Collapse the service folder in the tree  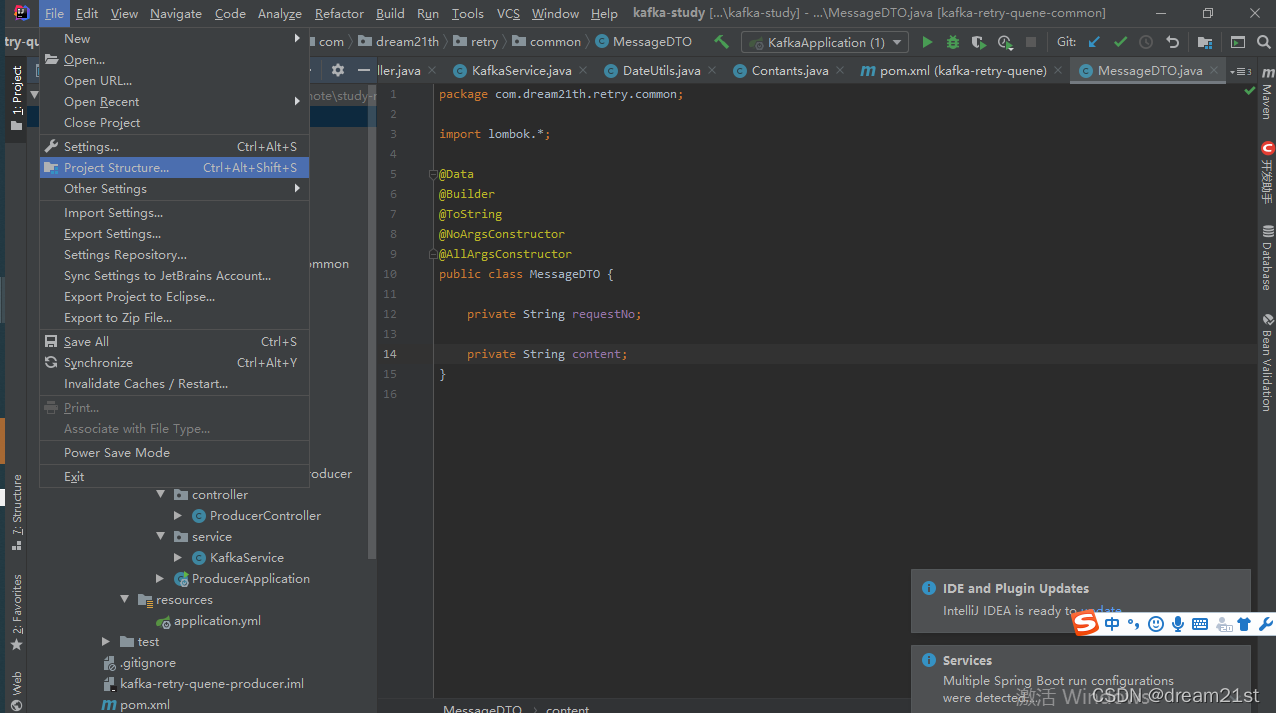tap(160, 537)
